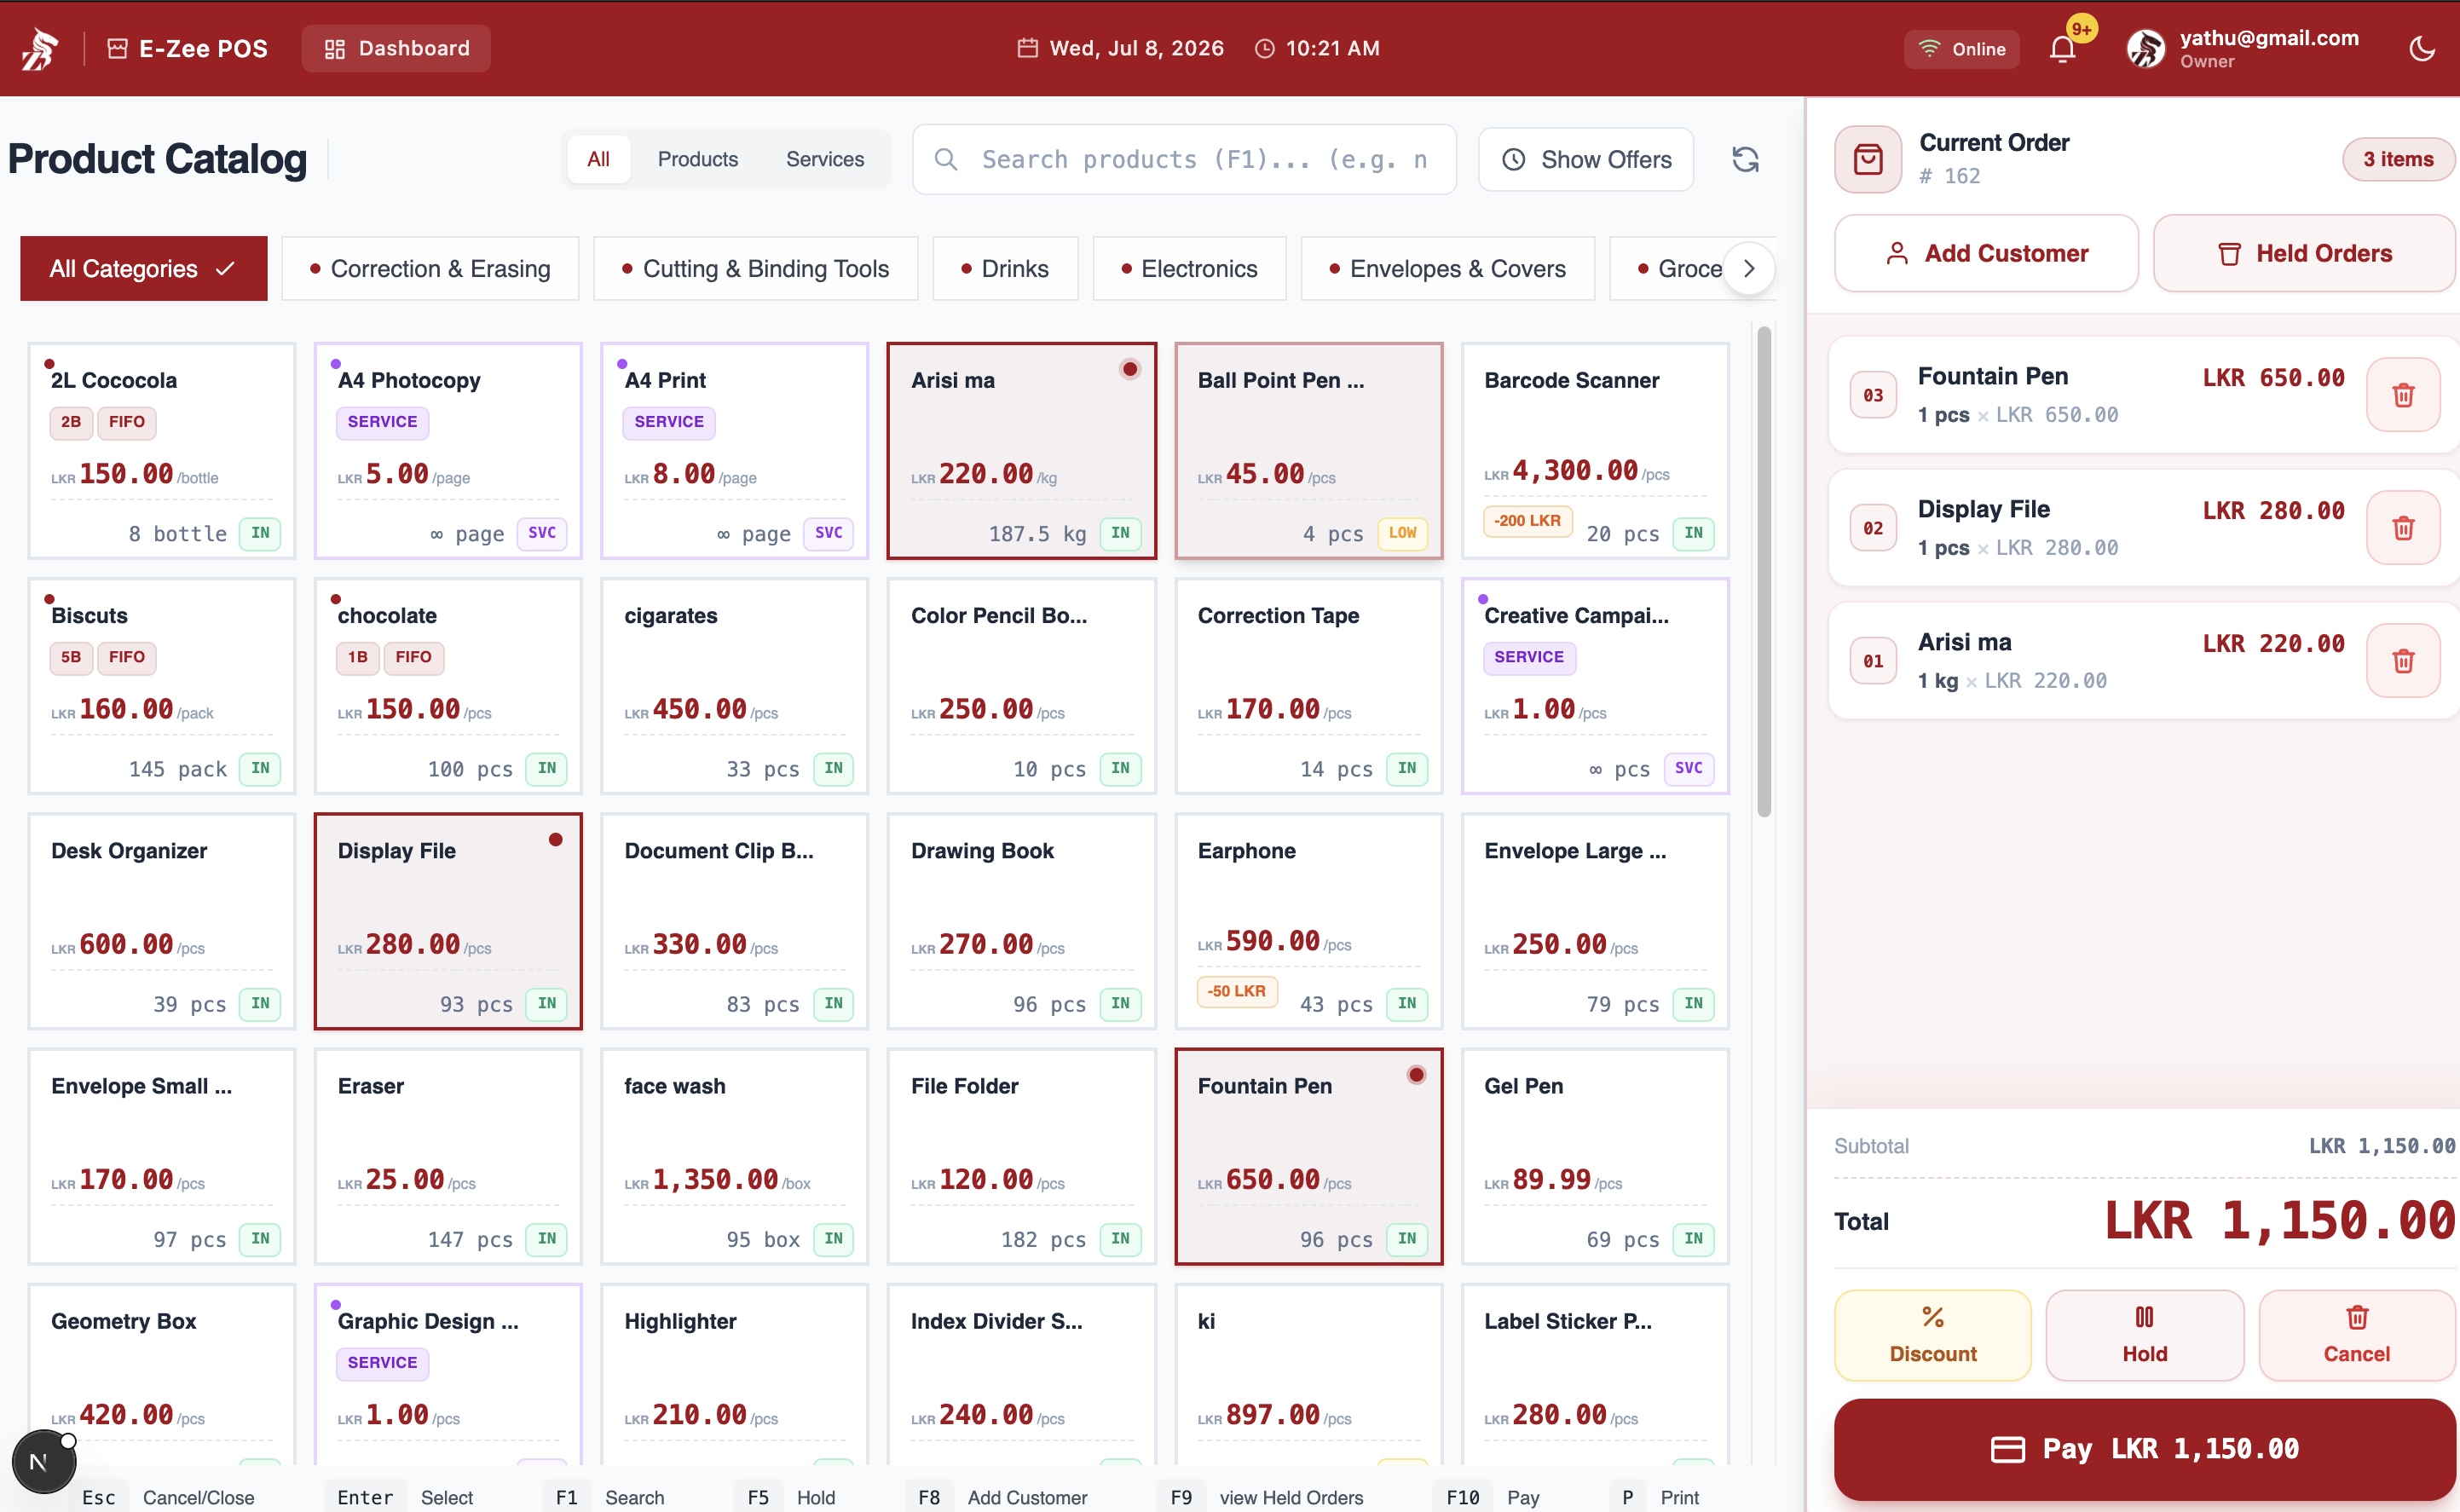
Task: Click the refresh catalog icon
Action: point(1745,159)
